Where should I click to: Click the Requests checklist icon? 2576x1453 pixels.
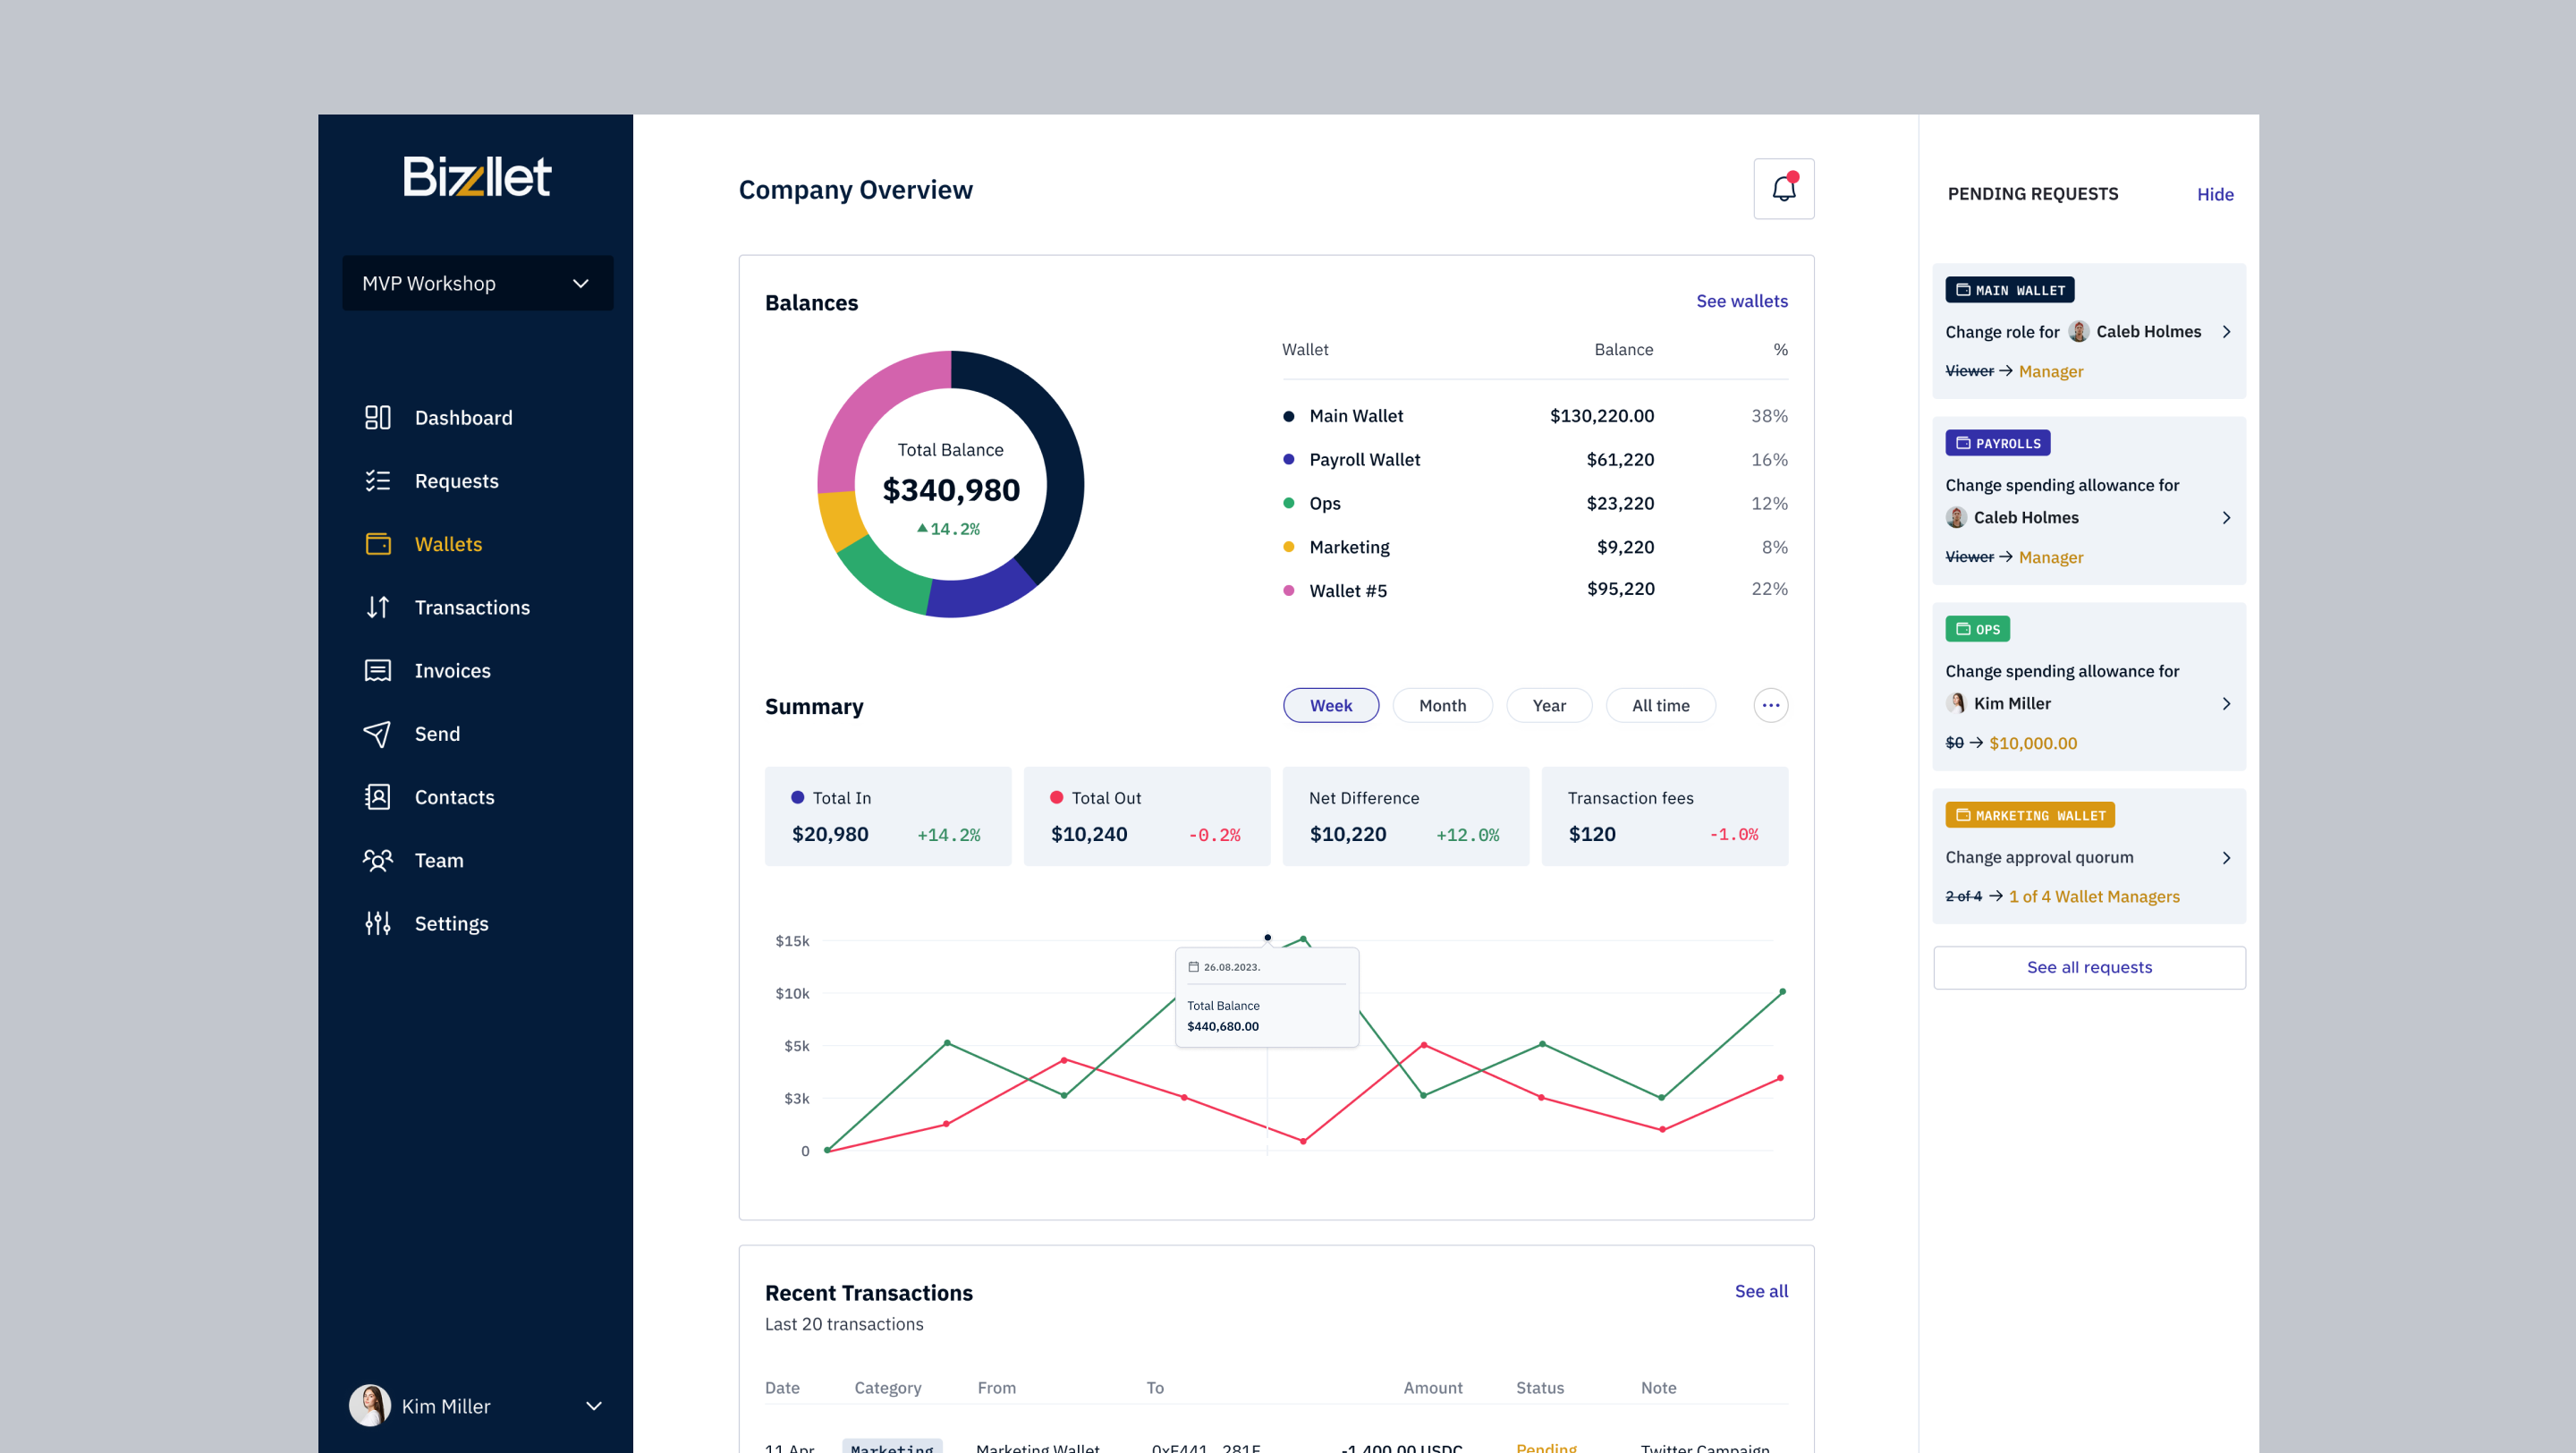pos(377,480)
